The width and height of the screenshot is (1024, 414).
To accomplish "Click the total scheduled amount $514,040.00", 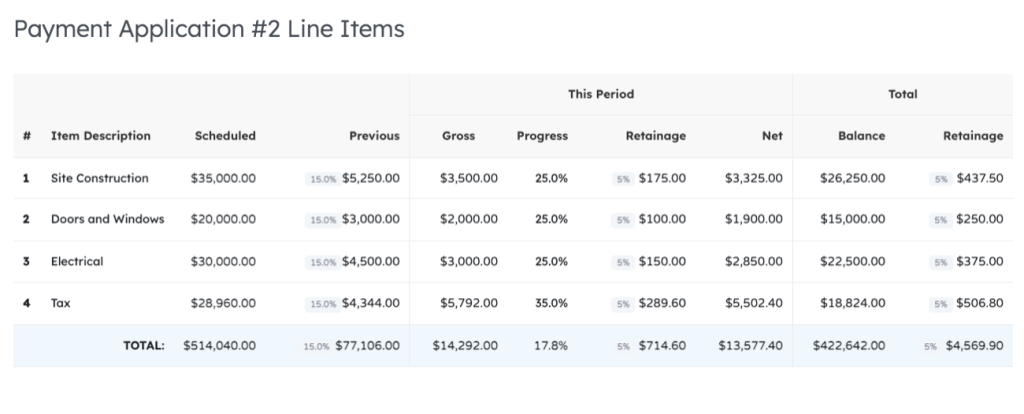I will click(219, 345).
